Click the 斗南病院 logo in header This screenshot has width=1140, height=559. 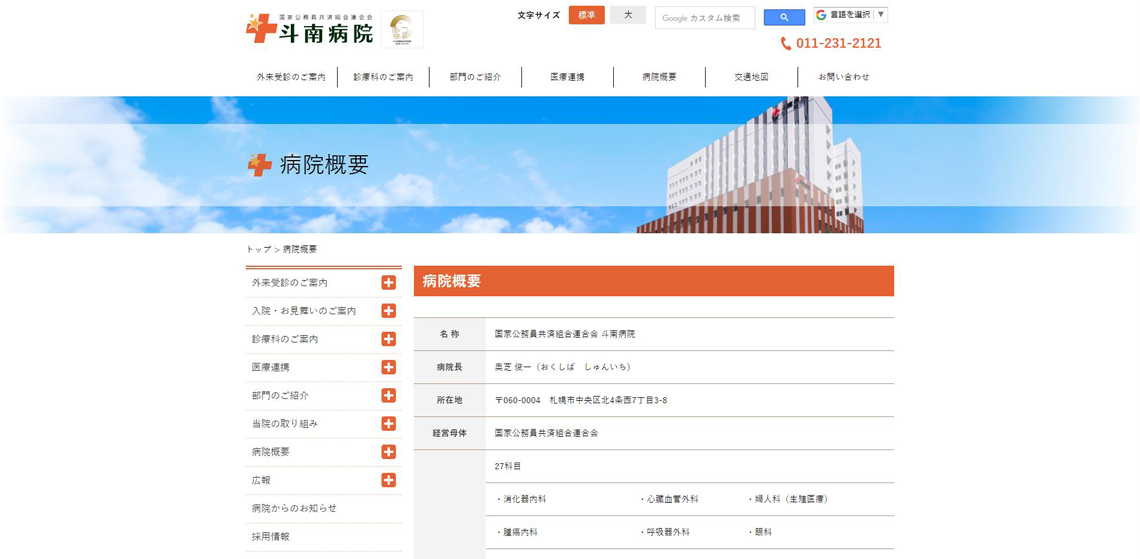(x=310, y=28)
